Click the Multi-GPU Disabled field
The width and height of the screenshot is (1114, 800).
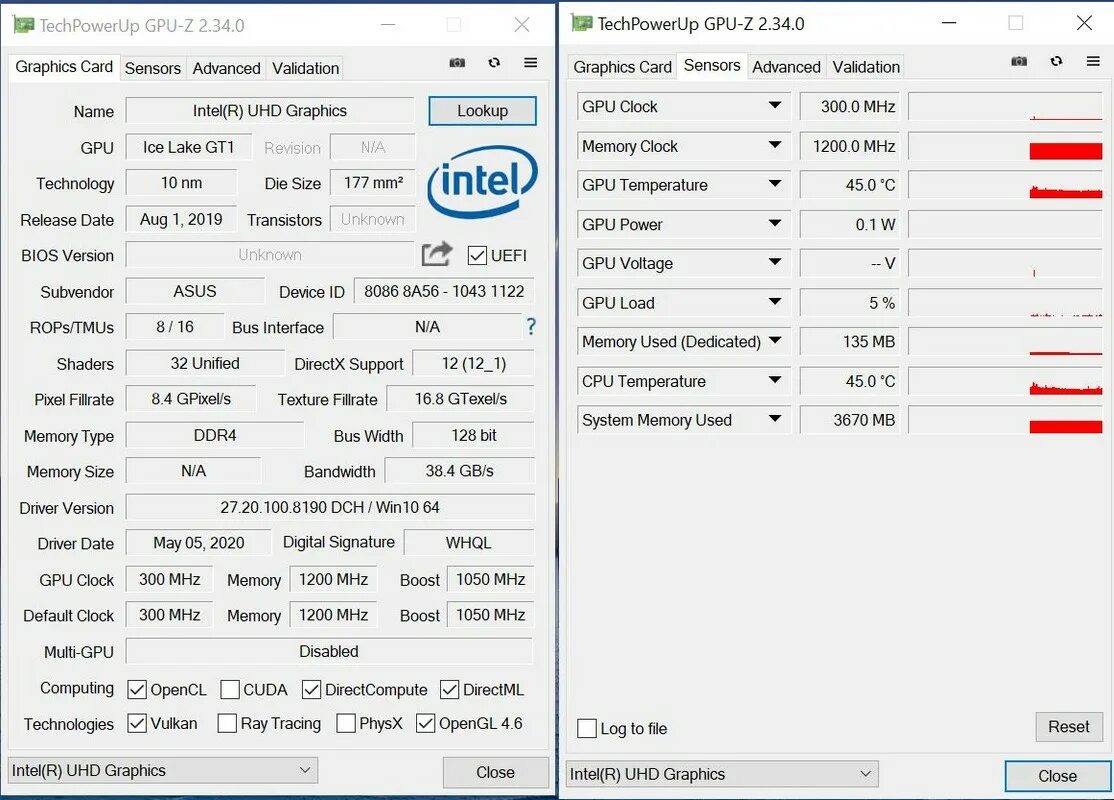click(329, 652)
